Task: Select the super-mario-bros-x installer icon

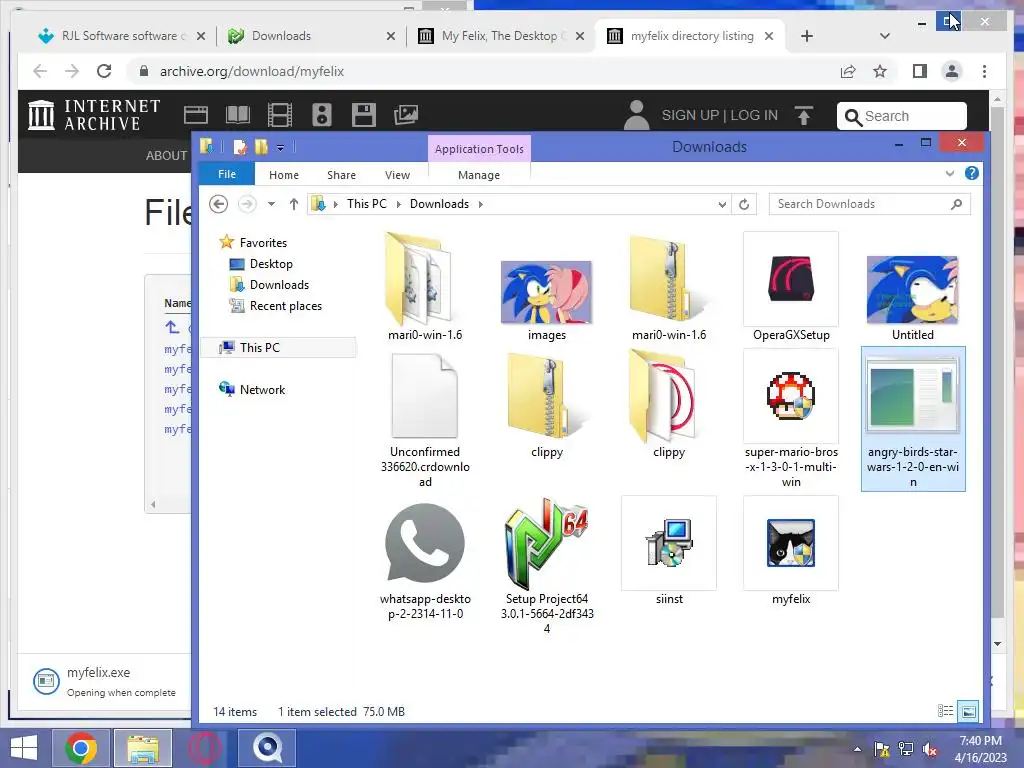Action: pos(791,396)
